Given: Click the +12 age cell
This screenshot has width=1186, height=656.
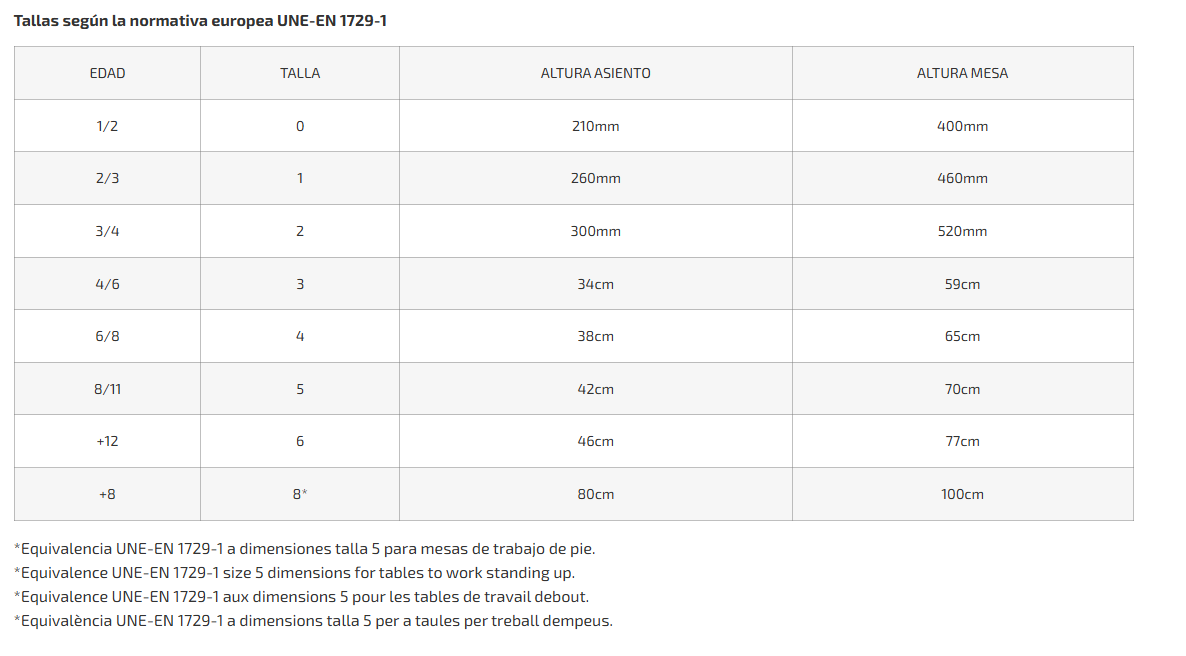Looking at the screenshot, I should point(107,441).
